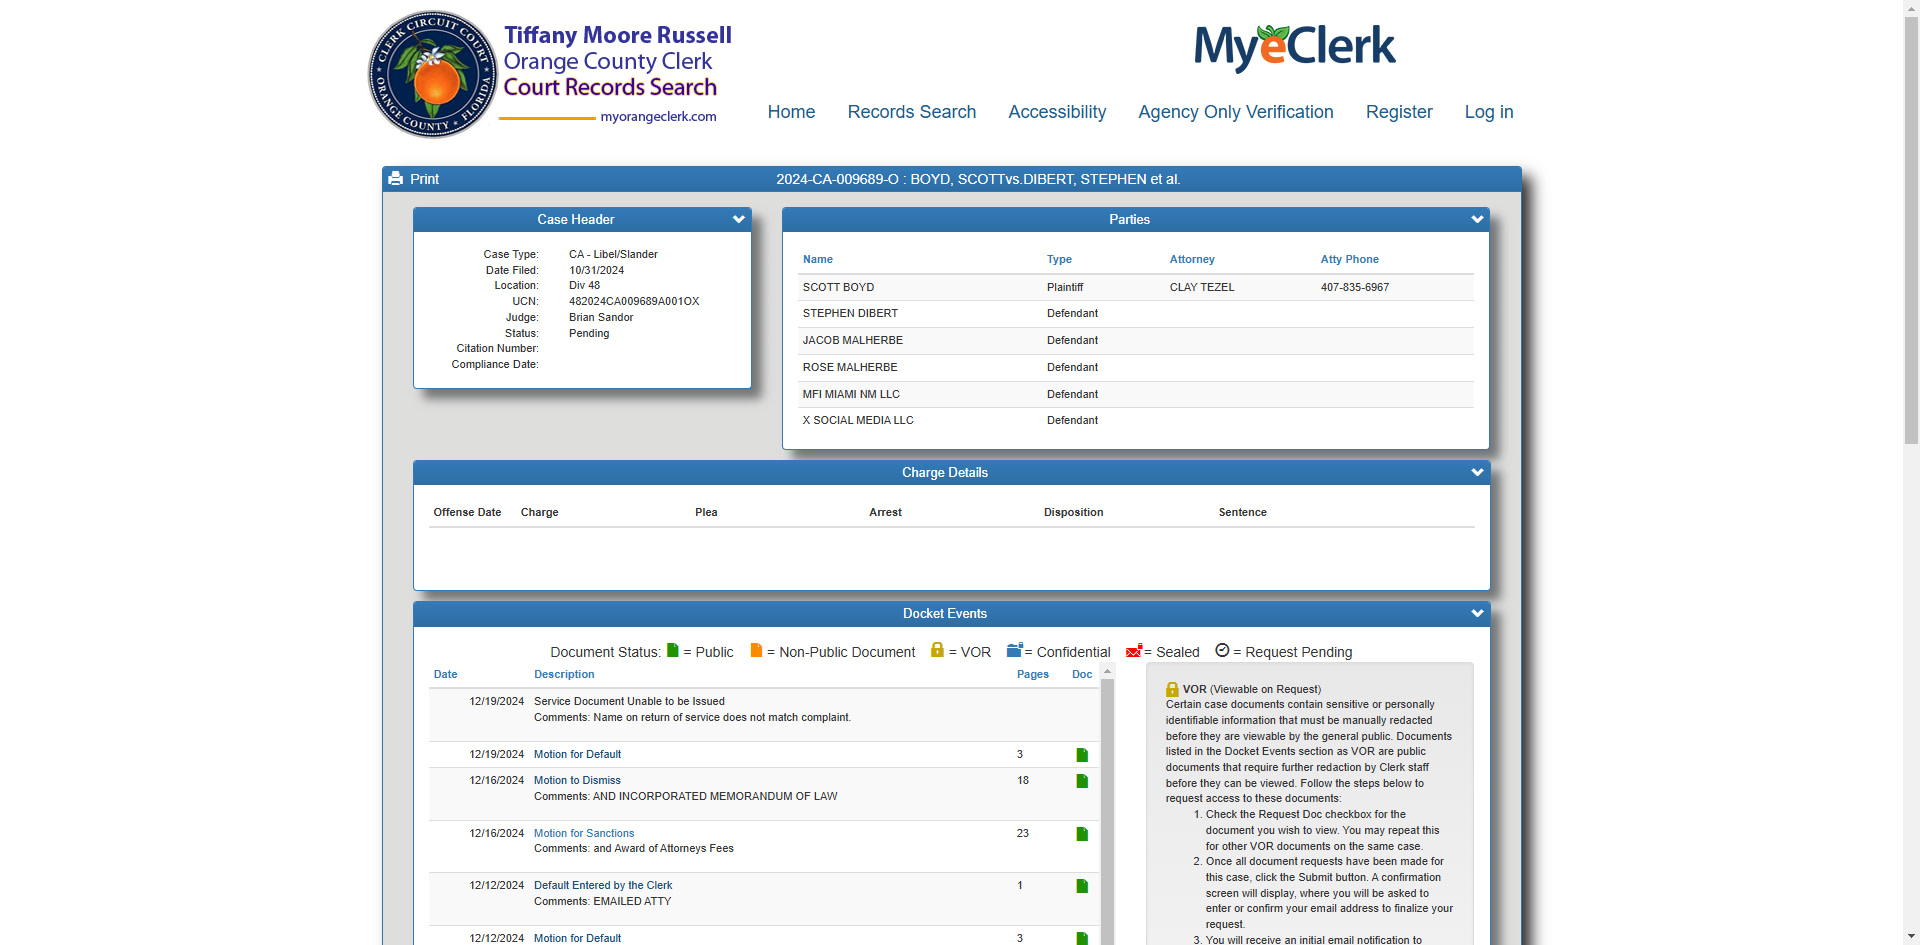
Task: Open Agency Only Verification
Action: tap(1236, 112)
